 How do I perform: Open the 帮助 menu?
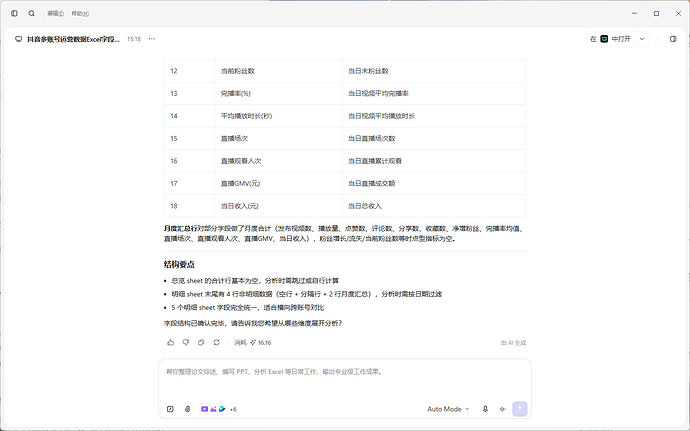point(80,14)
